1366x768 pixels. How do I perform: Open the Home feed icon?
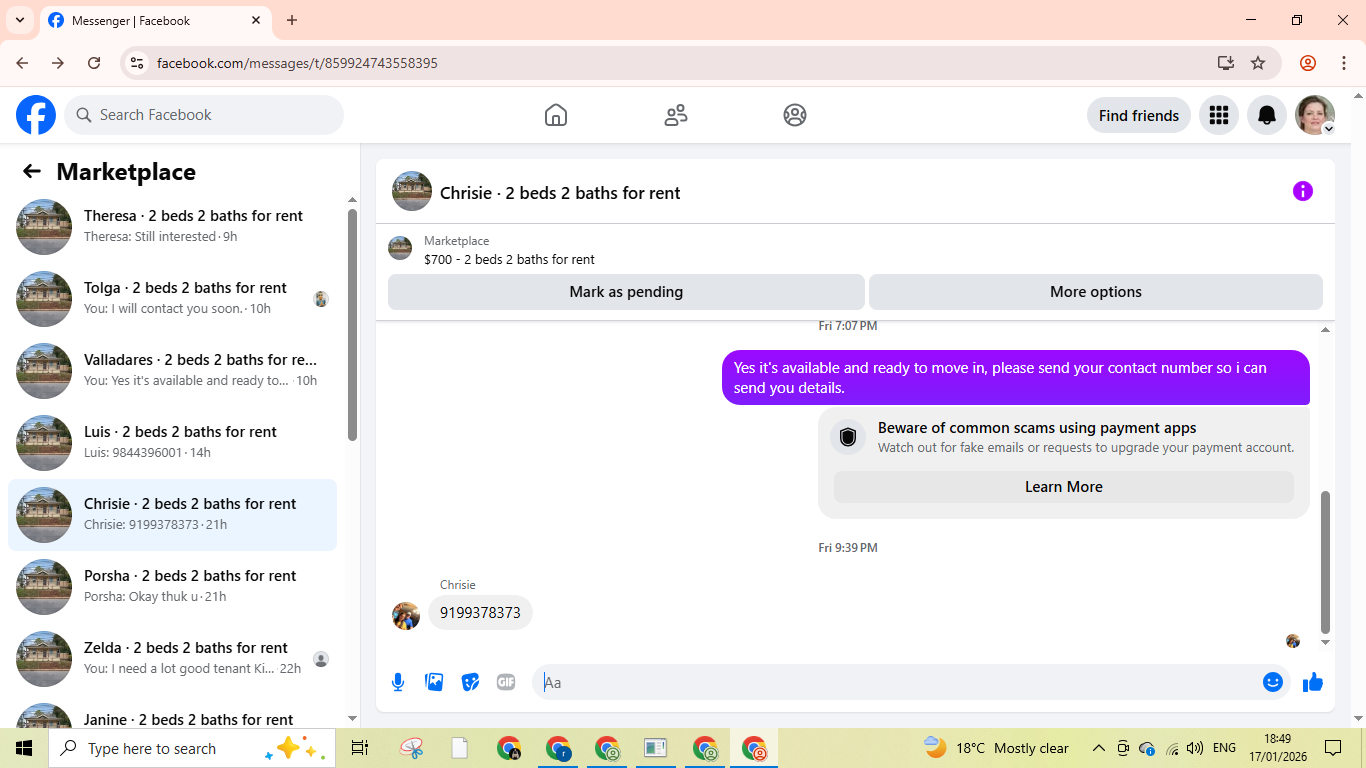556,115
